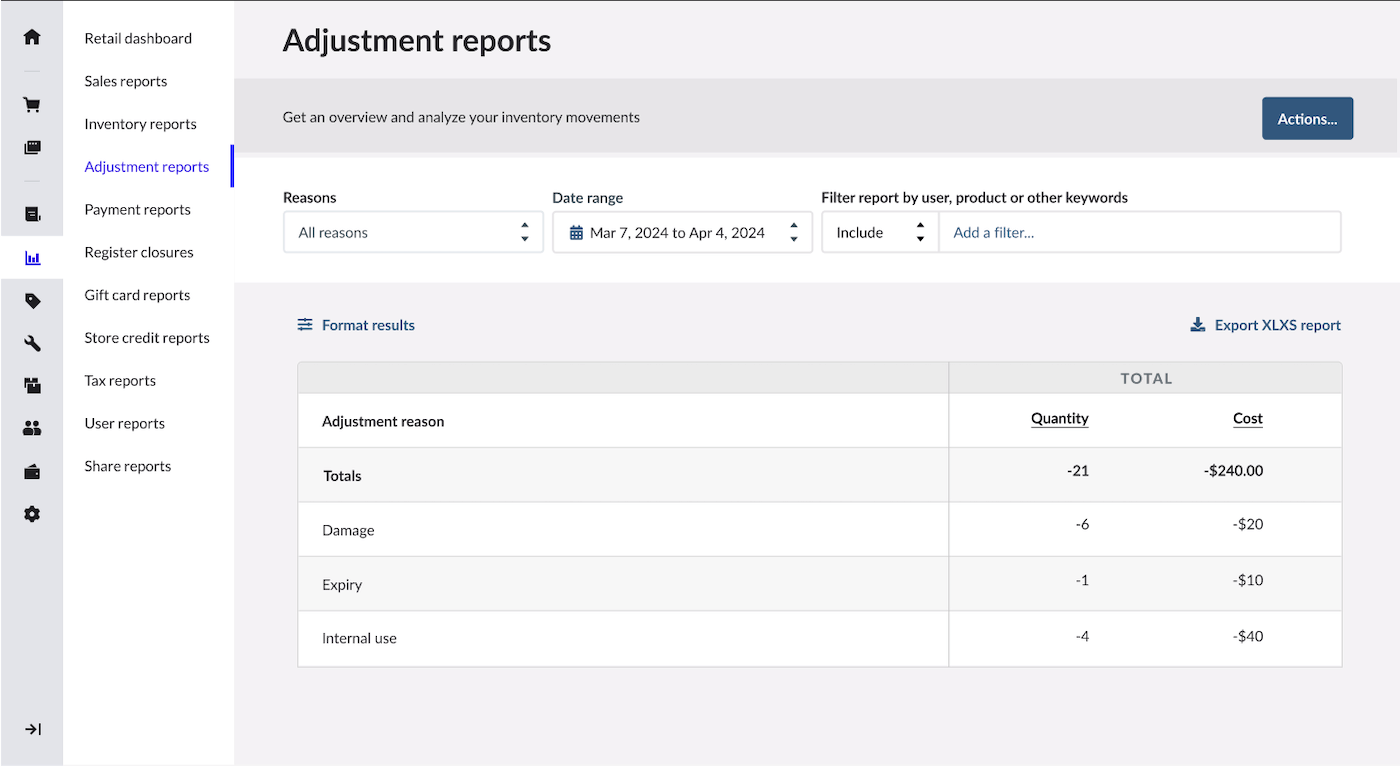Open the shopping cart icon
Viewport: 1400px width, 766px height.
32,105
